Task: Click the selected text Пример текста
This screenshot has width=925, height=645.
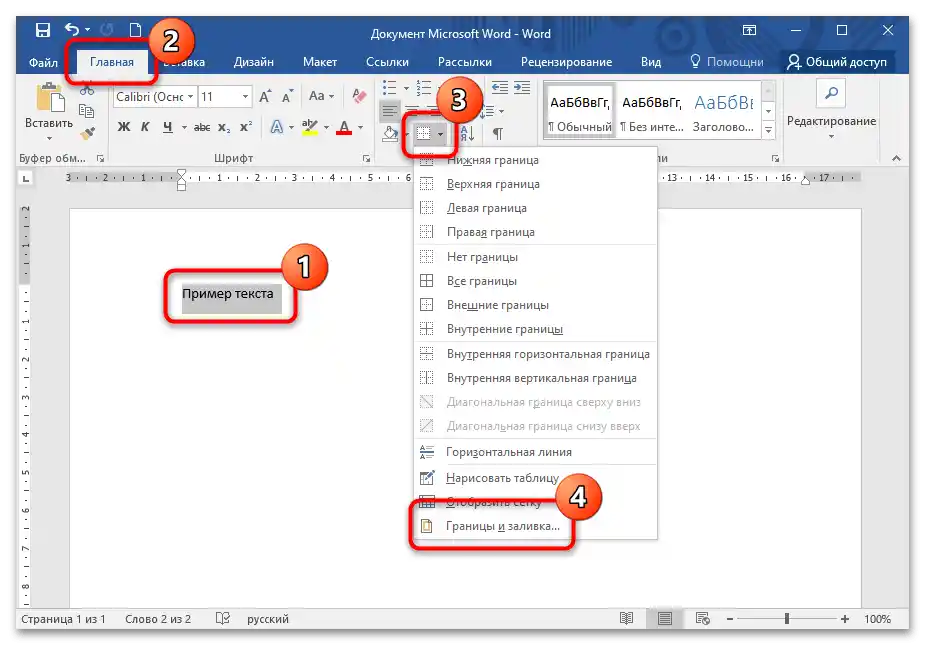Action: [228, 293]
